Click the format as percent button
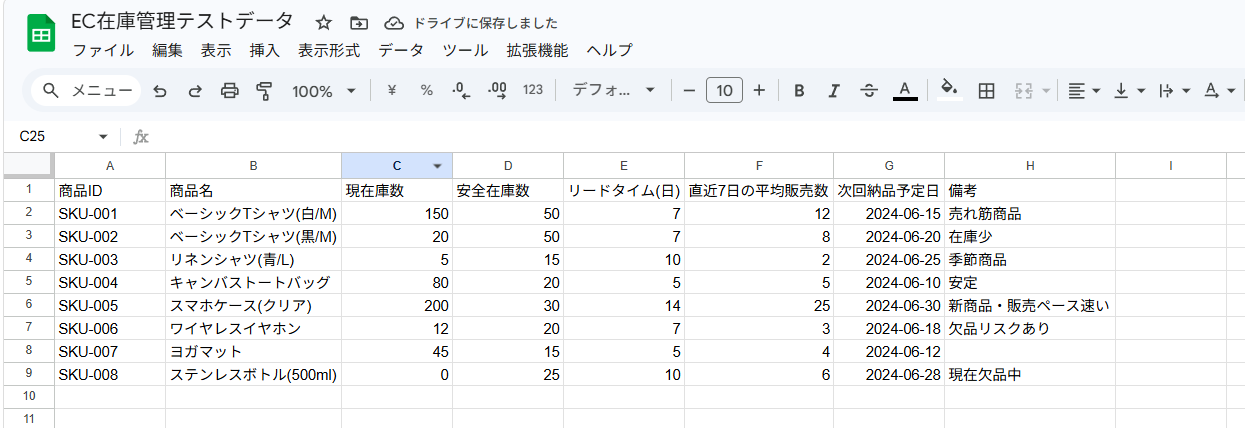Image resolution: width=1245 pixels, height=428 pixels. [427, 91]
